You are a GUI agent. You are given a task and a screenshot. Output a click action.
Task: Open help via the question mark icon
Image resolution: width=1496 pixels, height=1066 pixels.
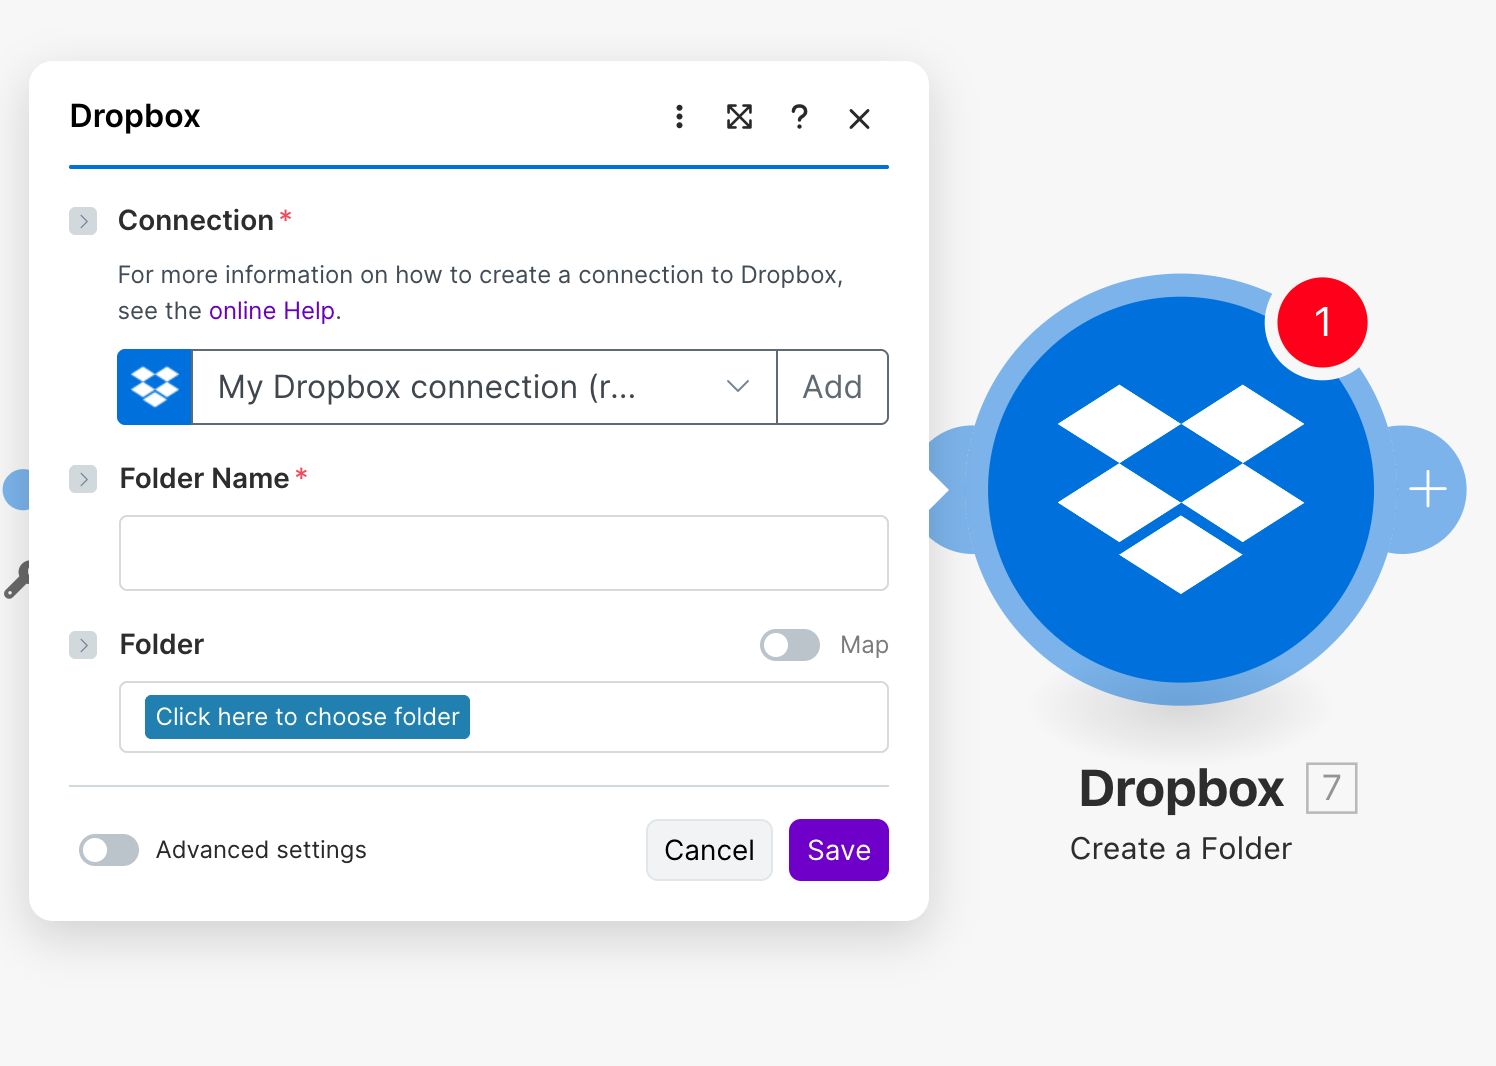point(799,117)
